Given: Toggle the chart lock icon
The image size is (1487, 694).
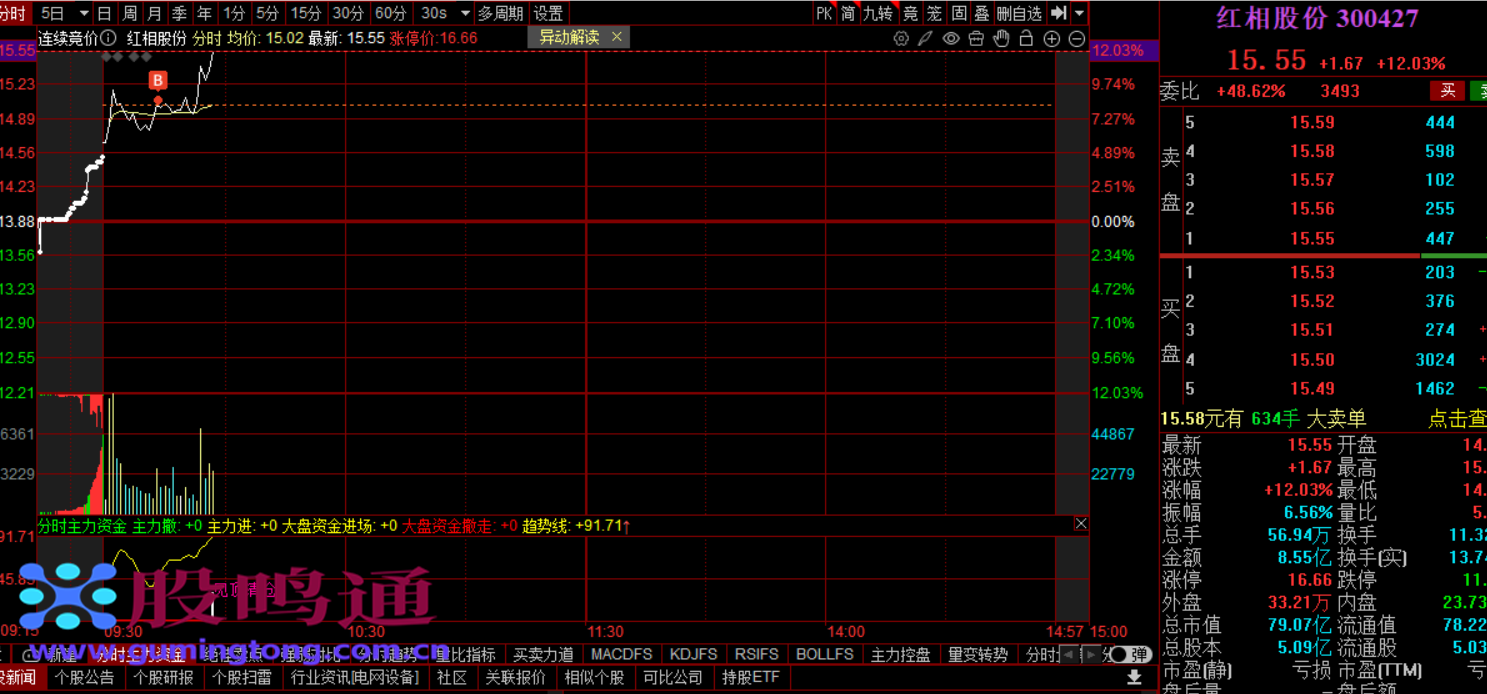Looking at the screenshot, I should click(1027, 38).
